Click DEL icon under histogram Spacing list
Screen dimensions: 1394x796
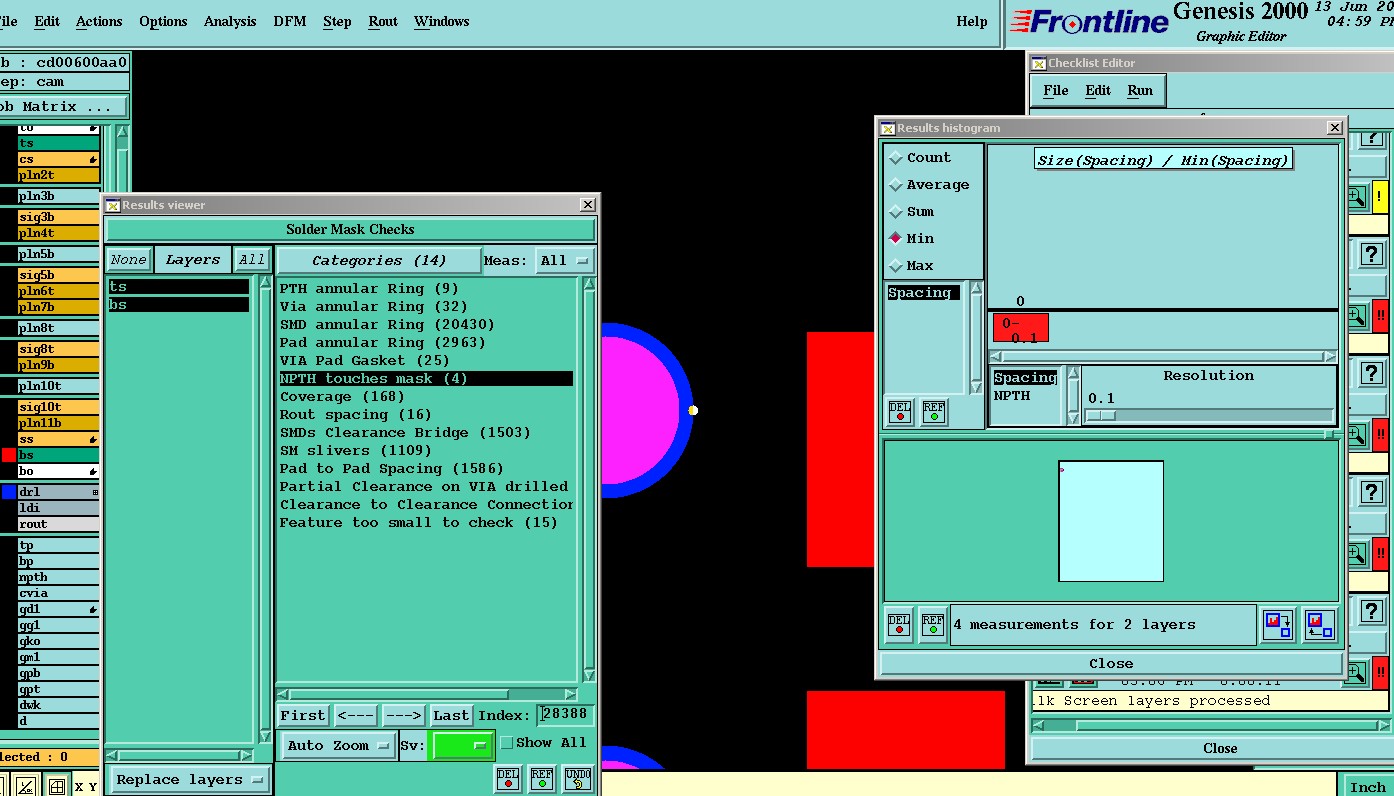click(900, 411)
